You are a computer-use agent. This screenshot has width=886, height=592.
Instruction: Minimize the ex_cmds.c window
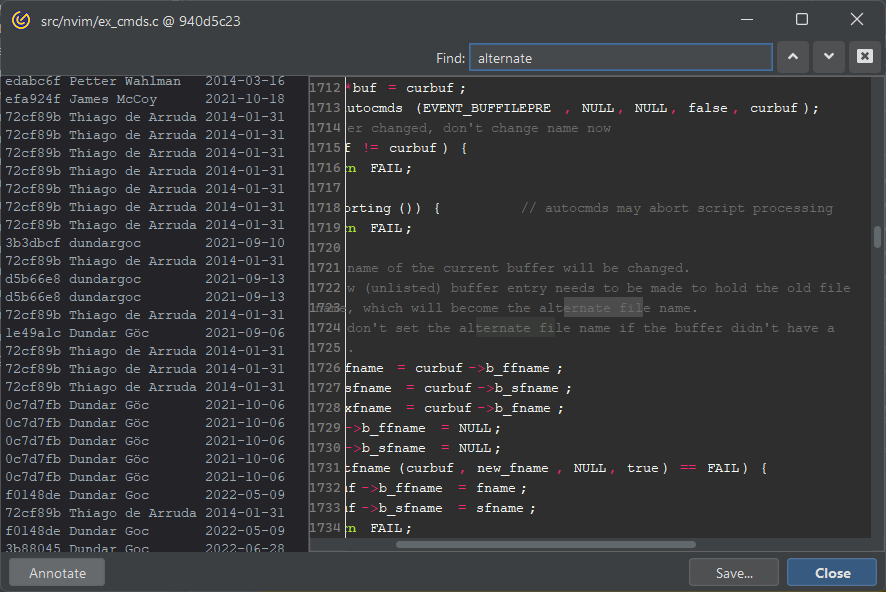tap(746, 20)
